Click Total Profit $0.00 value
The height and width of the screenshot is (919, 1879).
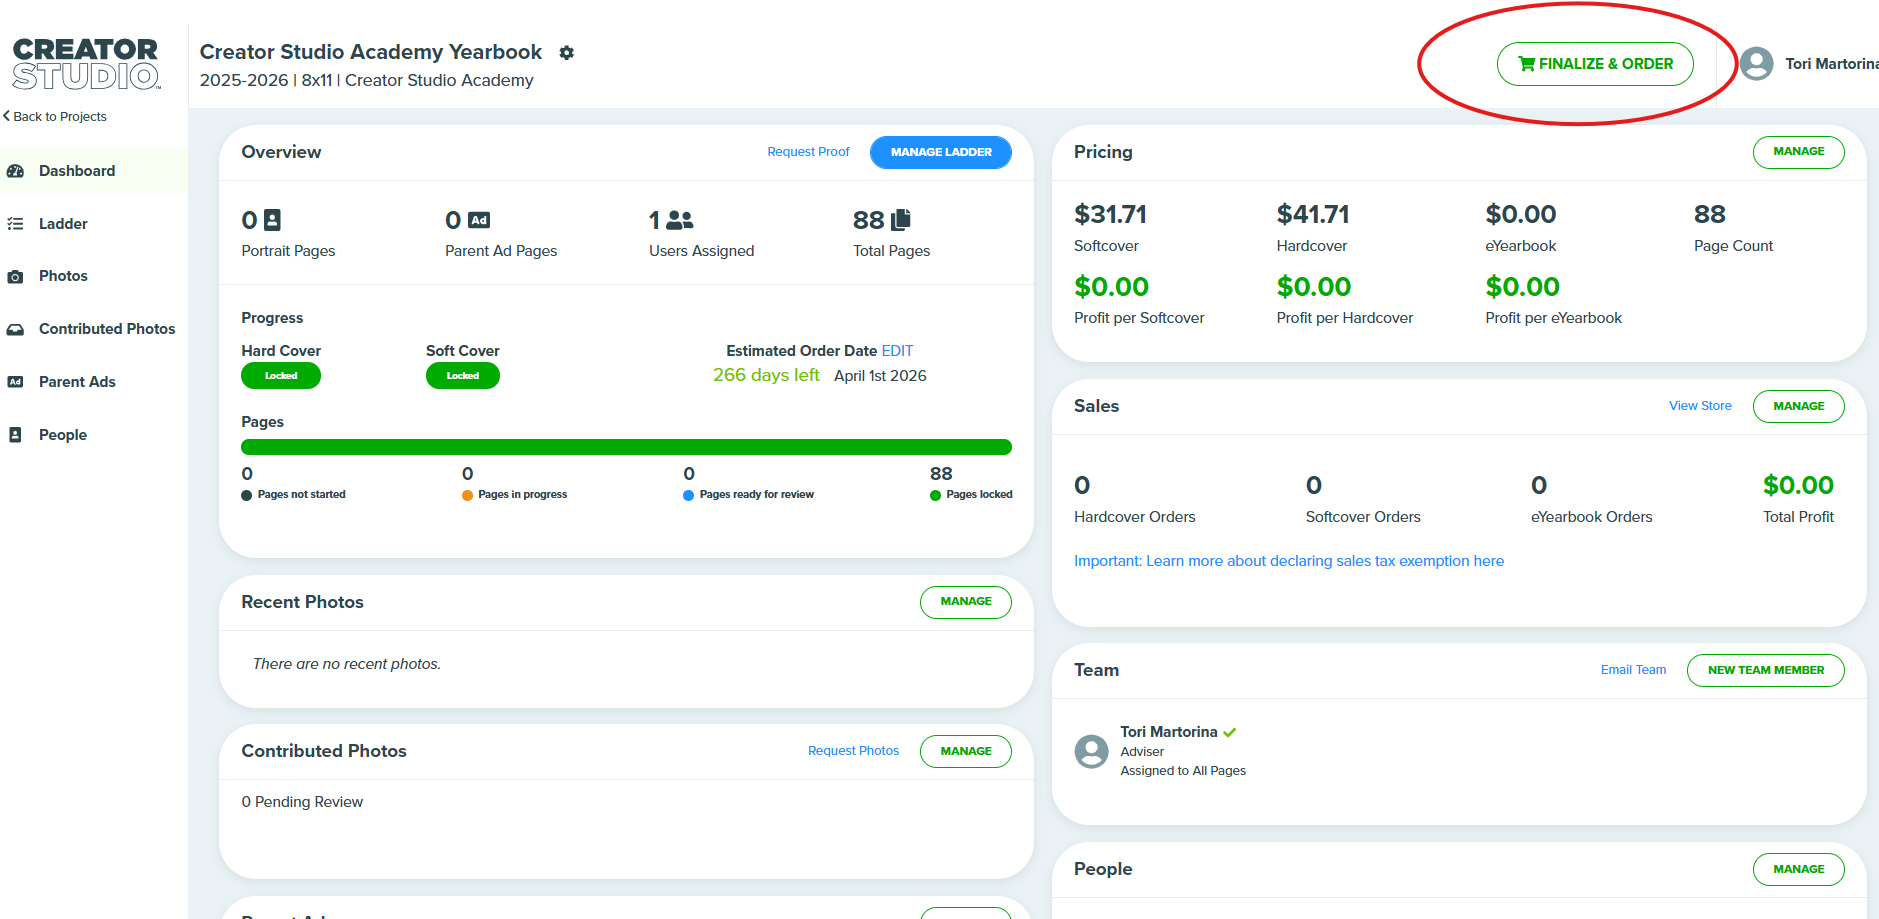1798,485
